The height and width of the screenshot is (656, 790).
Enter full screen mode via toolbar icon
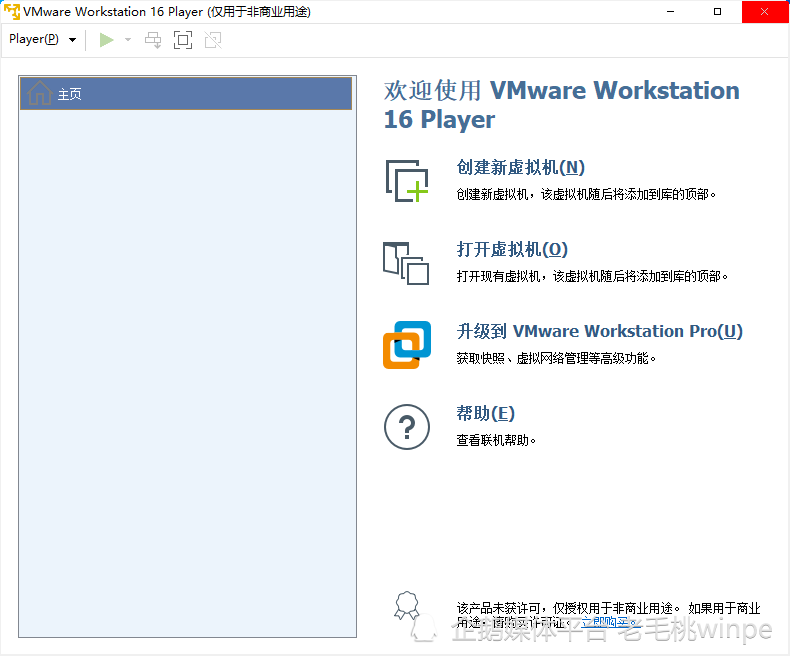(183, 40)
